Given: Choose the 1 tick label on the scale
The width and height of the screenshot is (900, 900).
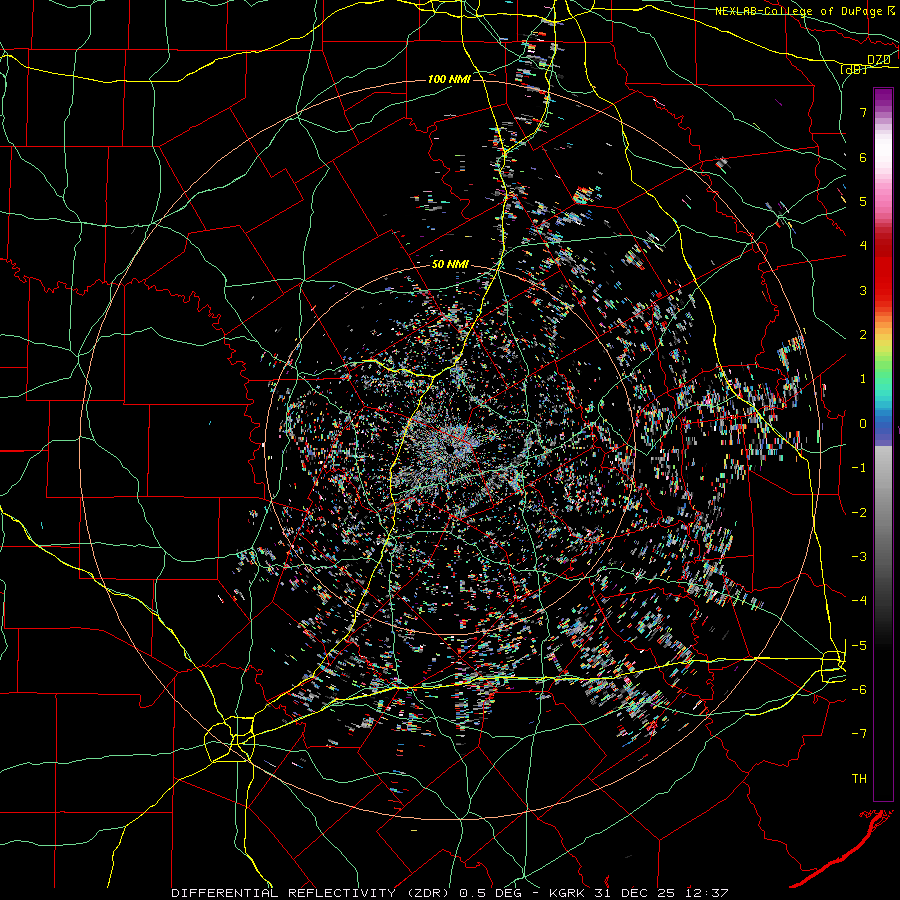Looking at the screenshot, I should 863,379.
